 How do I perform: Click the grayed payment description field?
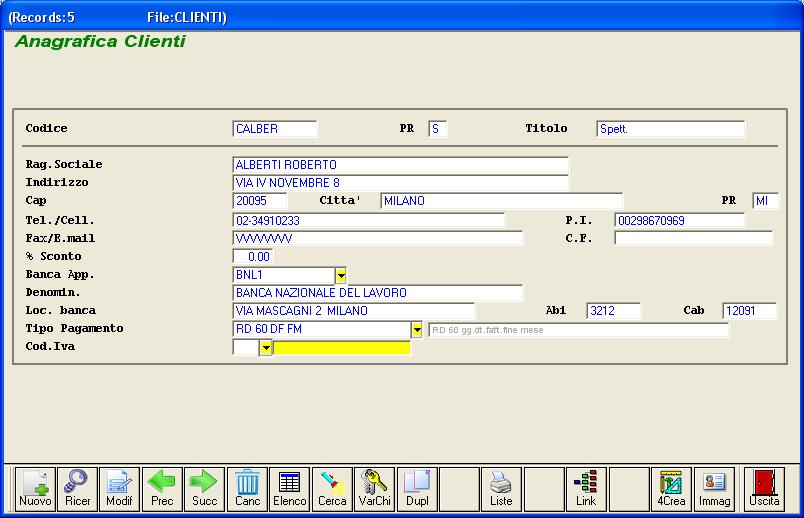[578, 330]
